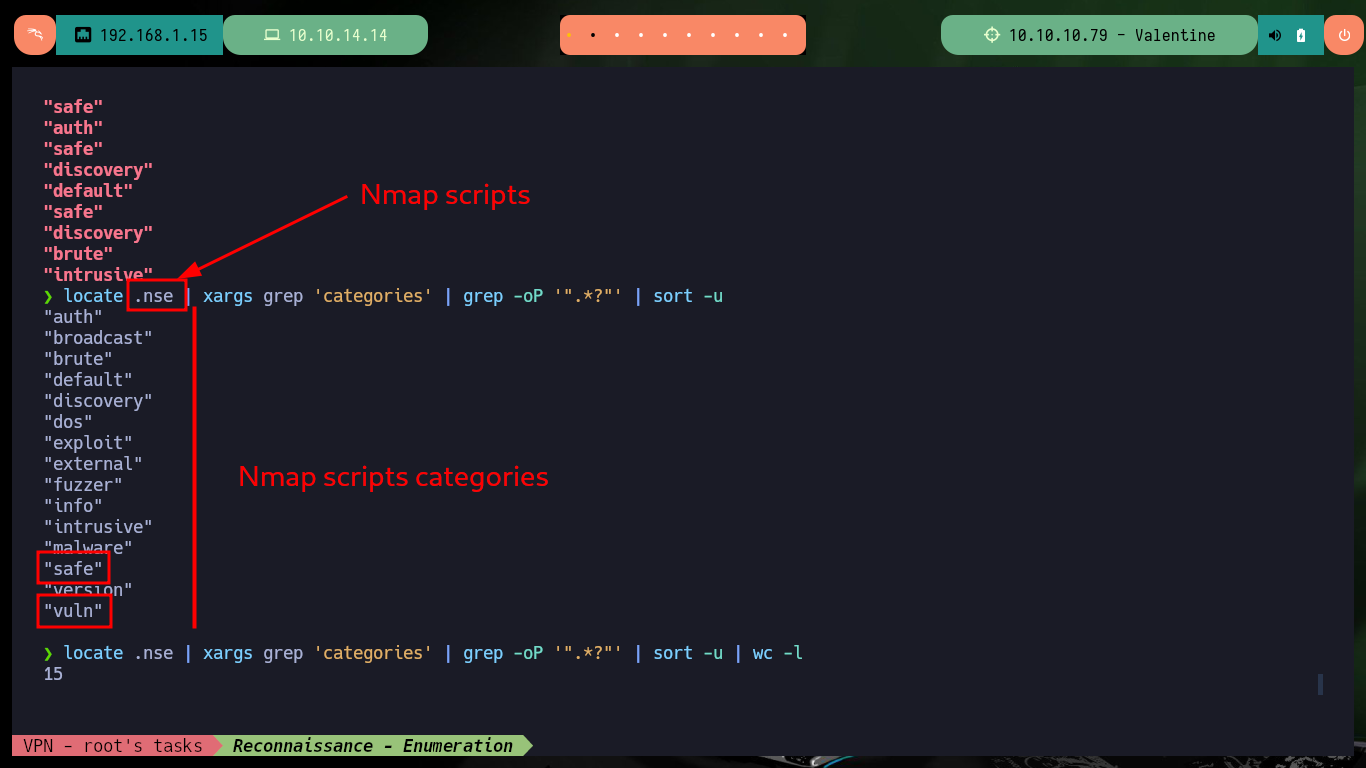Click the wc -l output value 15
This screenshot has height=768, width=1366.
tap(53, 674)
